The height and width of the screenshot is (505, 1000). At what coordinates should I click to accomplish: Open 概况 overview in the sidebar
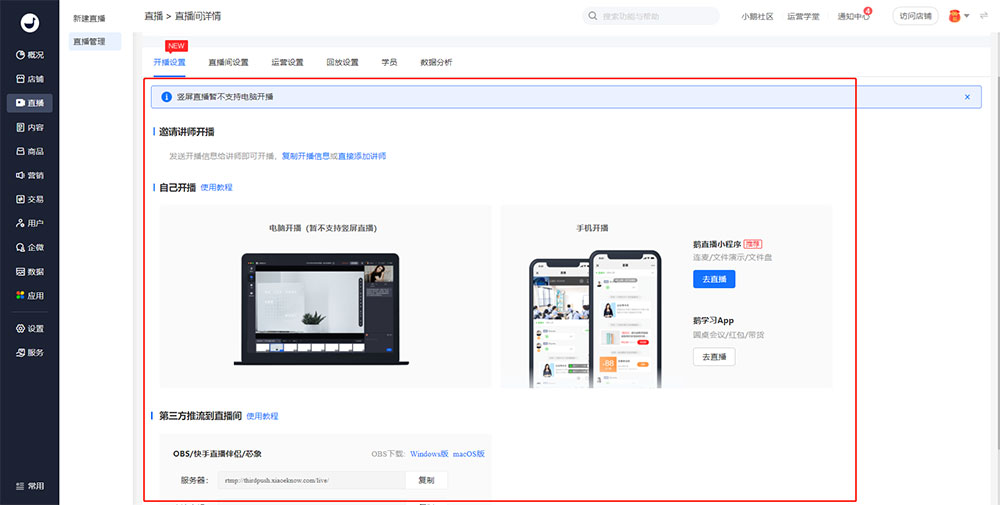(29, 54)
